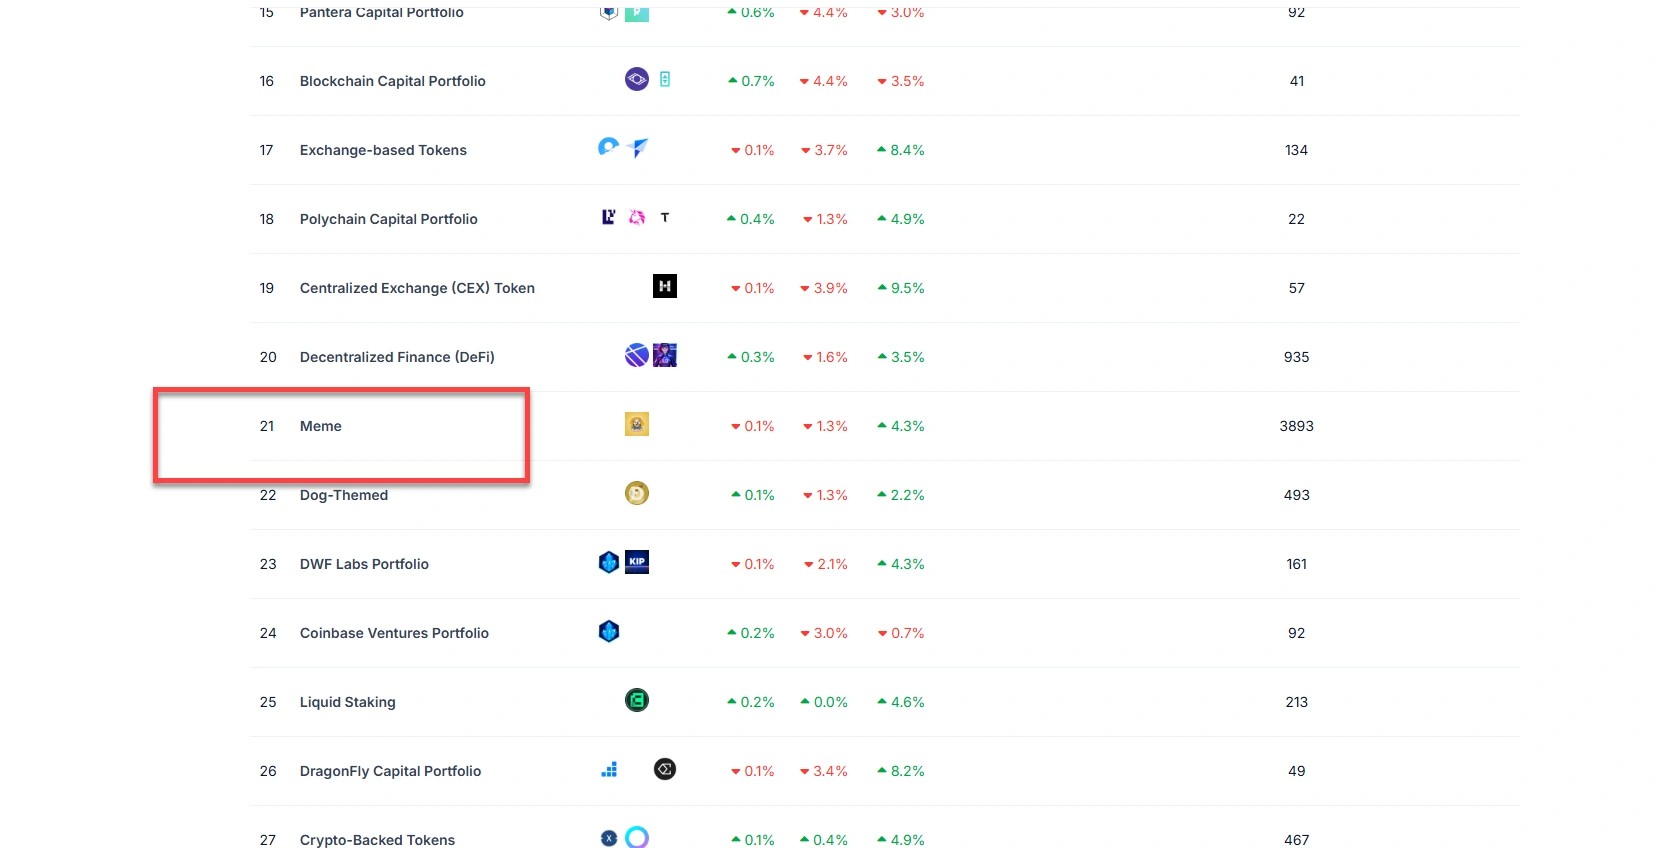Click the 3.5% red change in Blockchain Capital row
This screenshot has width=1662, height=848.
pyautogui.click(x=901, y=81)
